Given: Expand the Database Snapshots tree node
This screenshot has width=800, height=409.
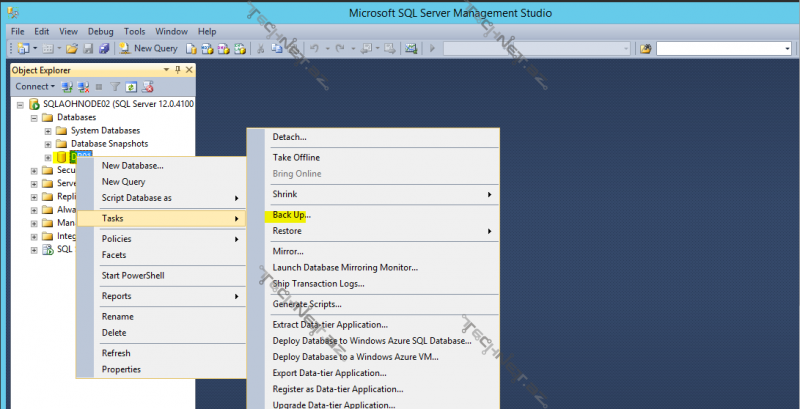Looking at the screenshot, I should click(48, 143).
